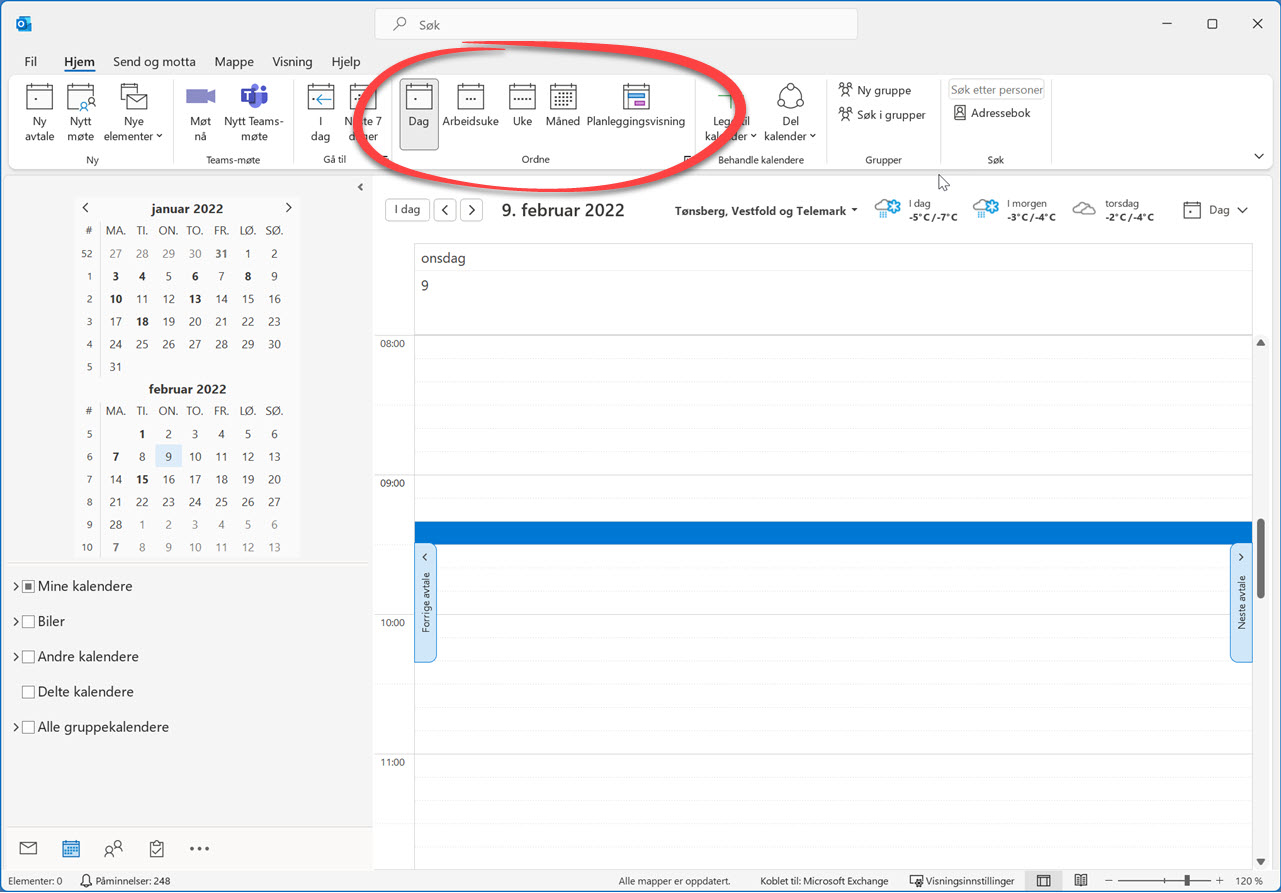Open Mail from bottom navigation

[x=28, y=848]
